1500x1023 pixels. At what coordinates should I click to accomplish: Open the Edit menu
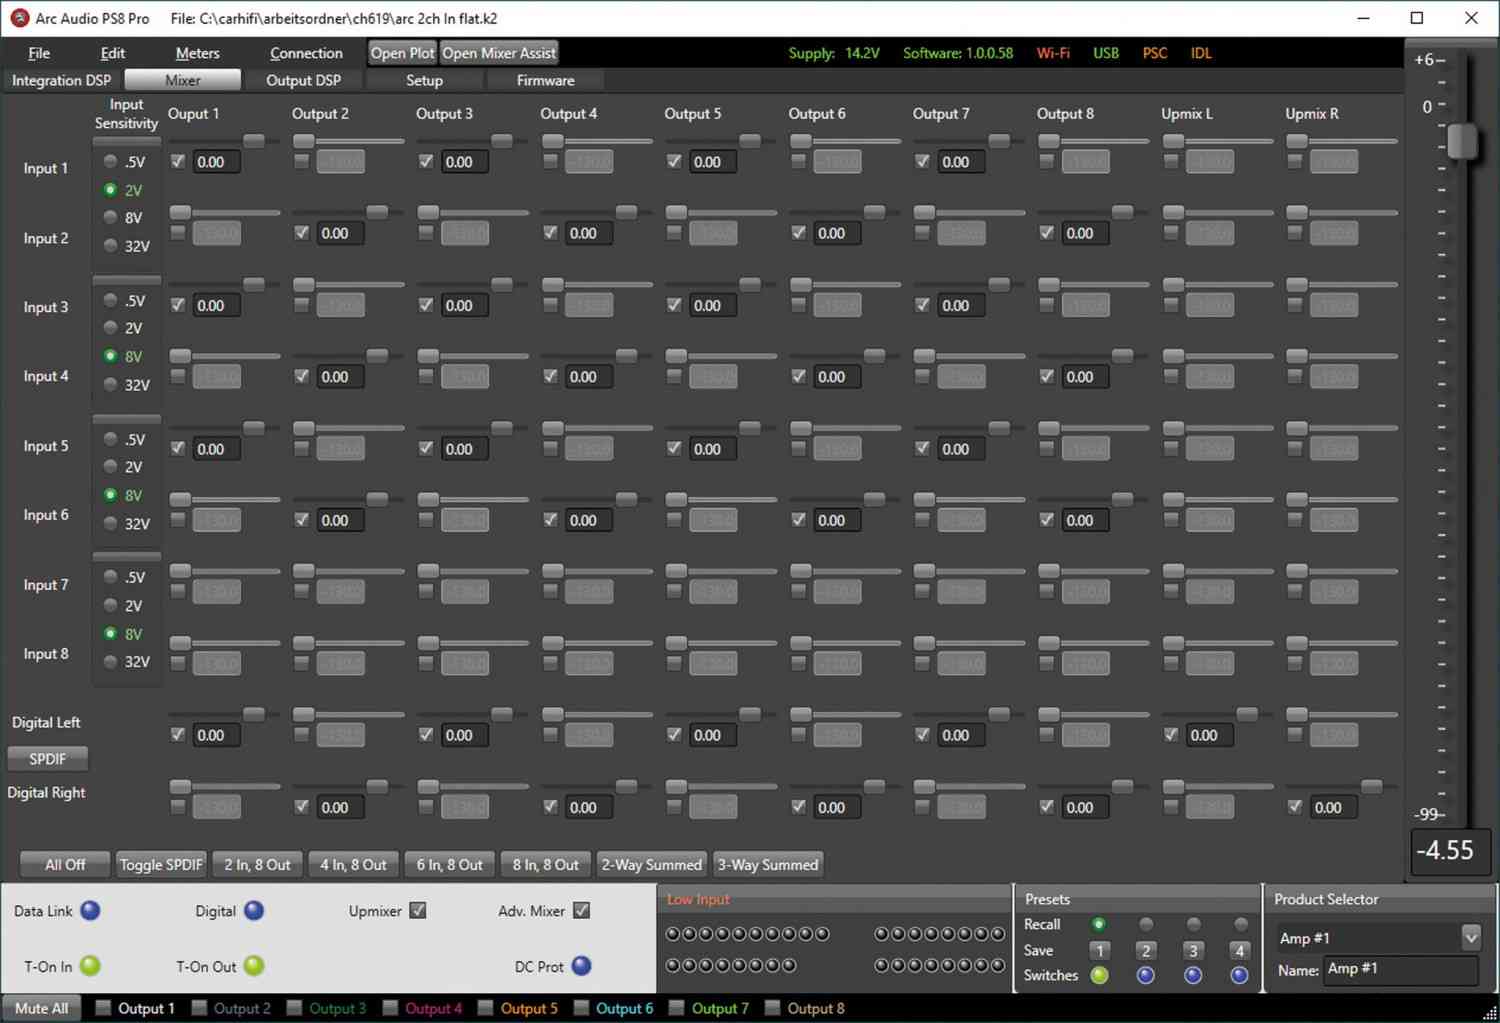(113, 53)
